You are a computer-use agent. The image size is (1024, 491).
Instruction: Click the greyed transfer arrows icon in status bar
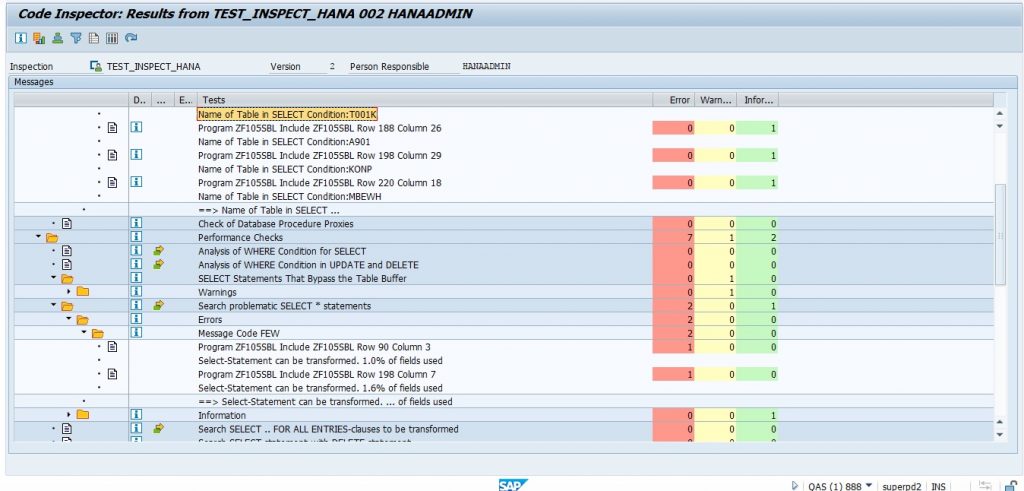987,486
